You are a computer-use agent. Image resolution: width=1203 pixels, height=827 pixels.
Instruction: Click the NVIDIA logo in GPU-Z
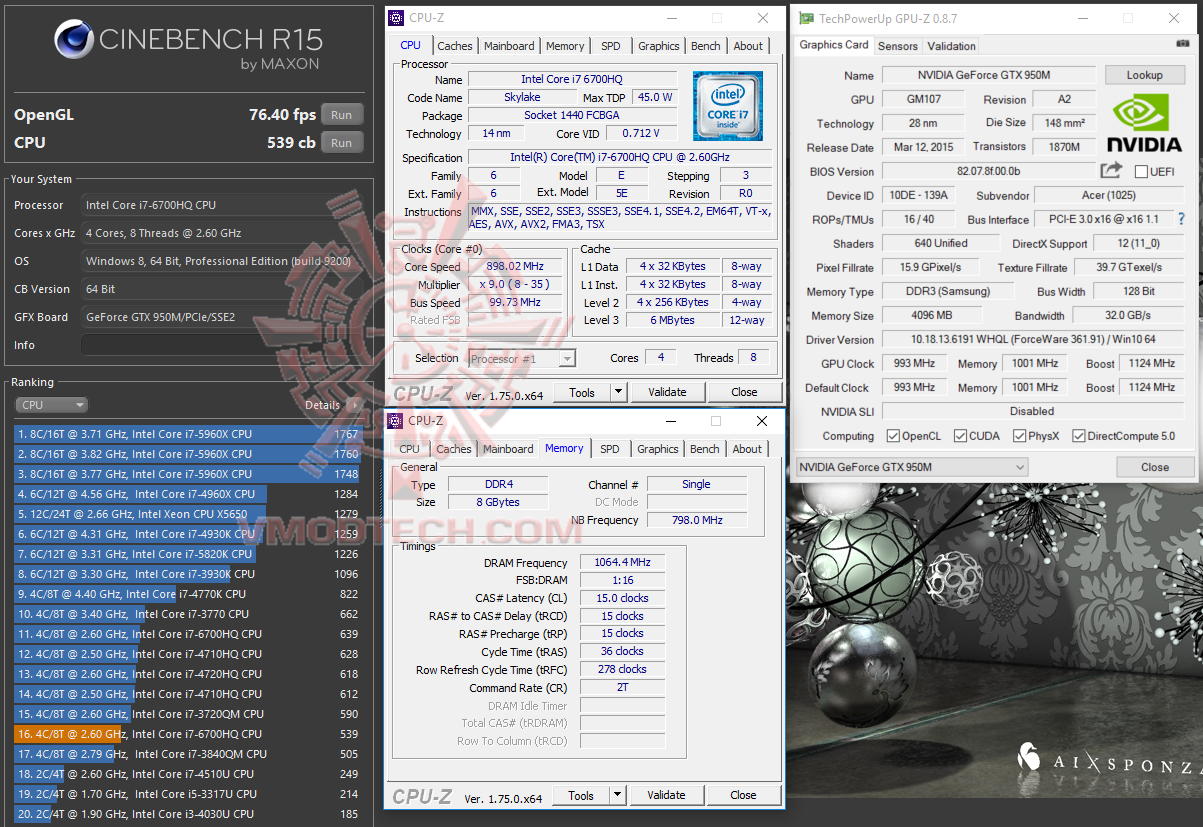1146,124
